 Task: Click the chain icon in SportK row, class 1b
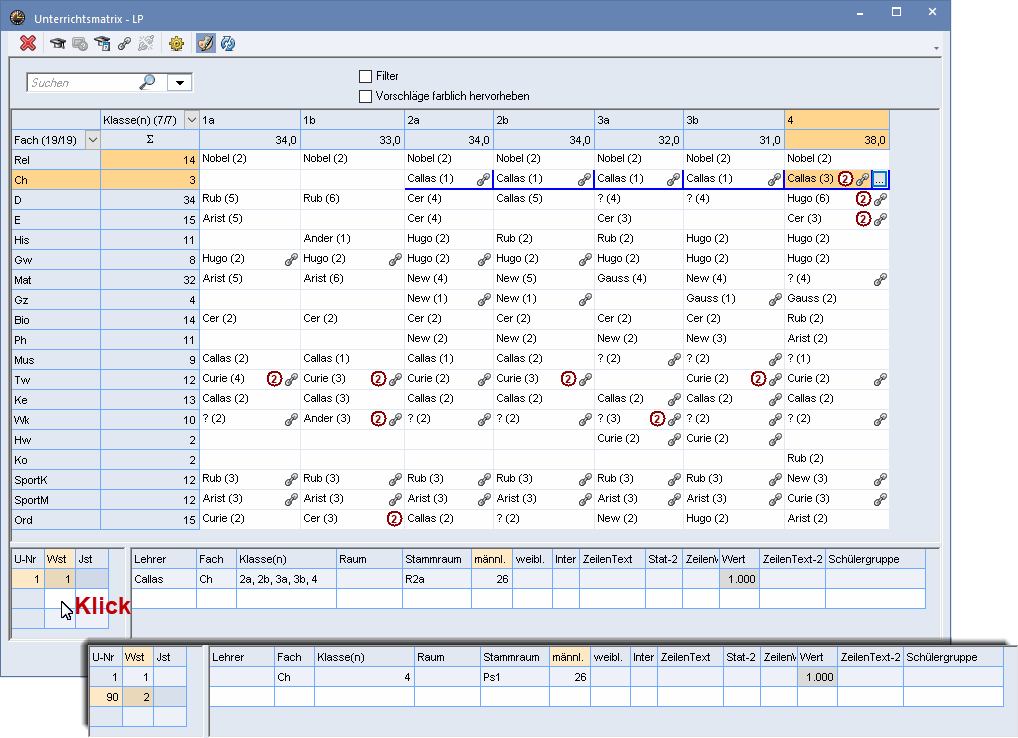395,480
